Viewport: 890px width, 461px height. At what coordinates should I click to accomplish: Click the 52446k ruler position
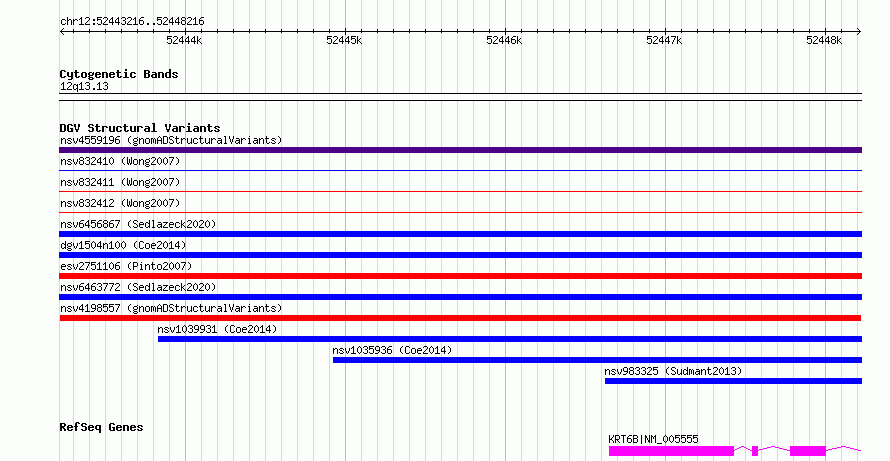[x=504, y=41]
